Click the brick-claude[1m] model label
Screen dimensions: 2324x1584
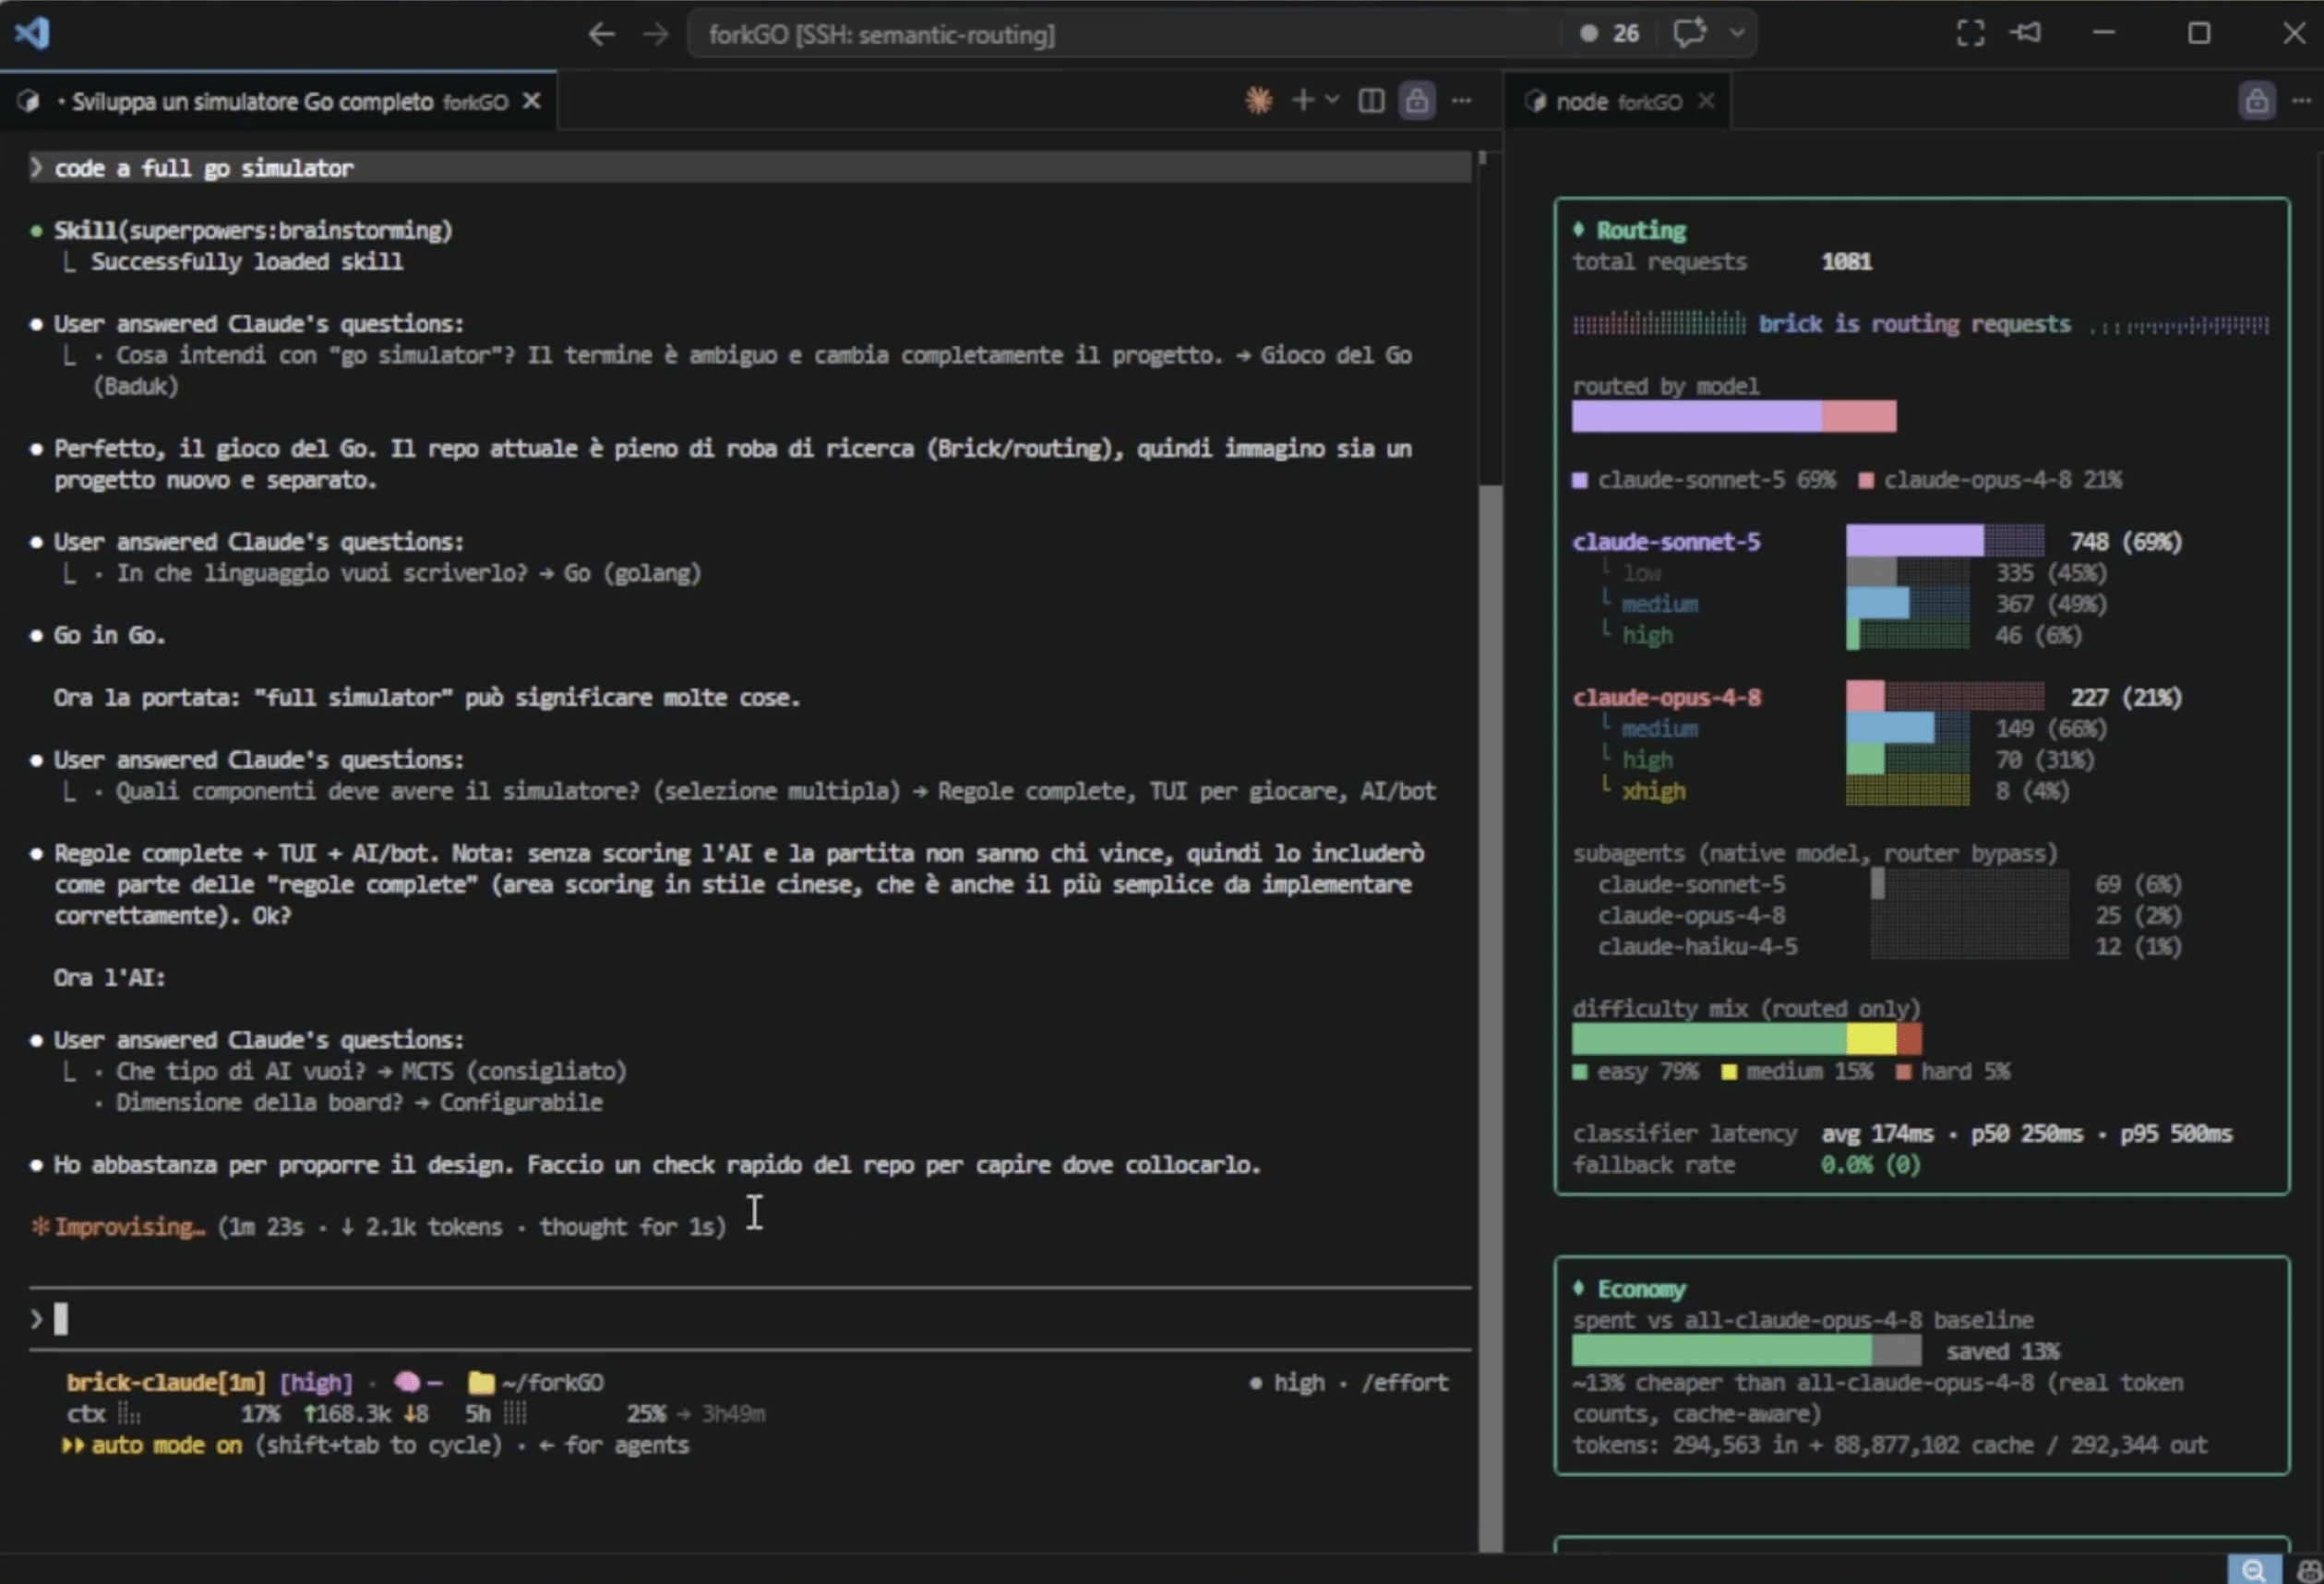166,1383
